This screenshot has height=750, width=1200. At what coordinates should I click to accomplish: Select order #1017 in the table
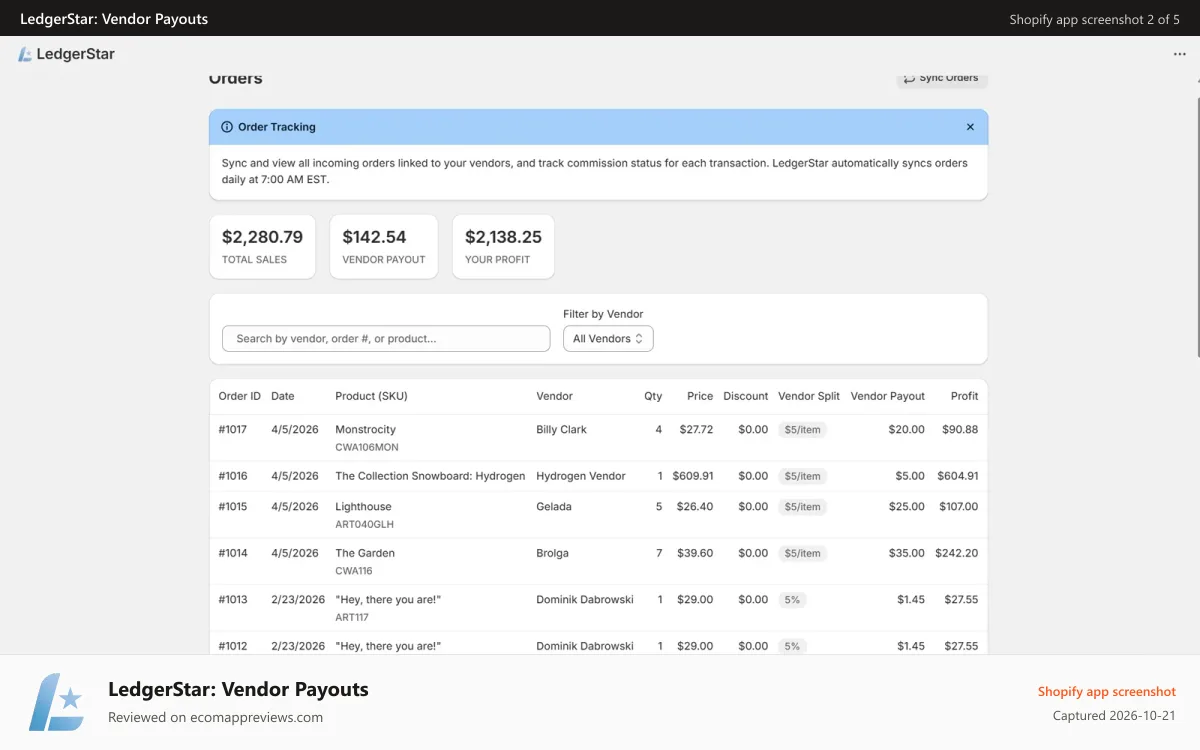[x=598, y=438]
